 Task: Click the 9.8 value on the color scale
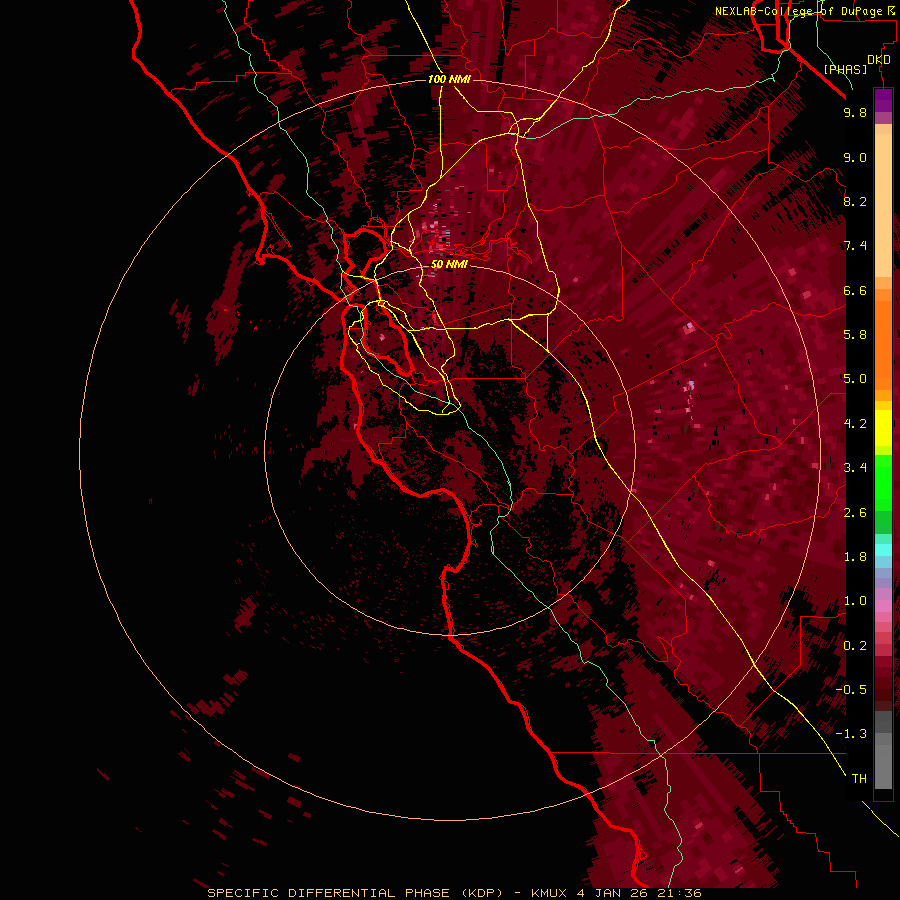click(855, 112)
